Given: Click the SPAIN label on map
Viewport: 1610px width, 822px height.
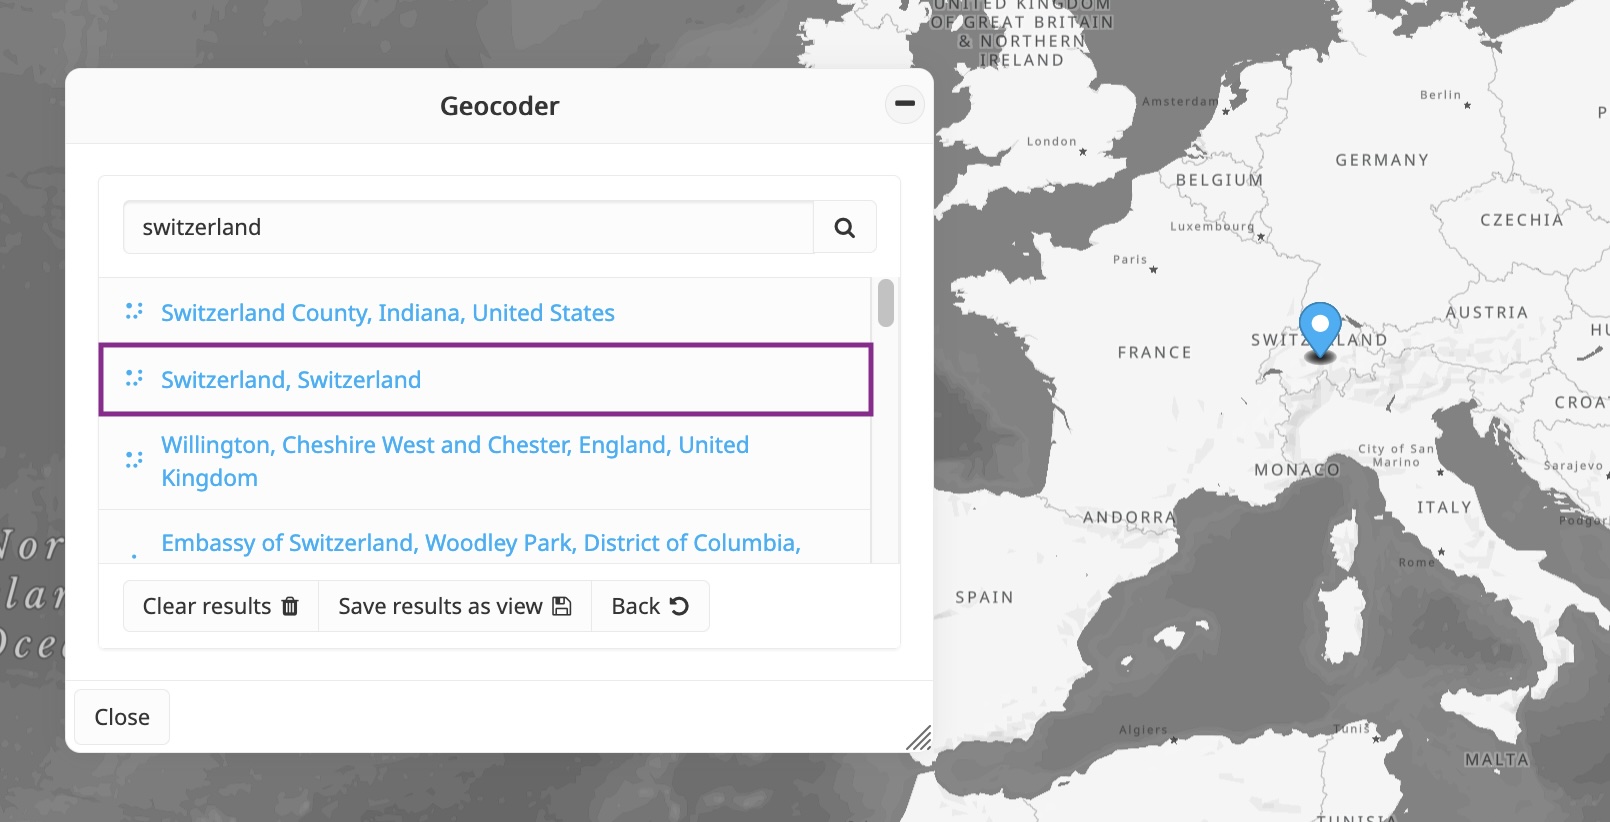Looking at the screenshot, I should [x=984, y=597].
